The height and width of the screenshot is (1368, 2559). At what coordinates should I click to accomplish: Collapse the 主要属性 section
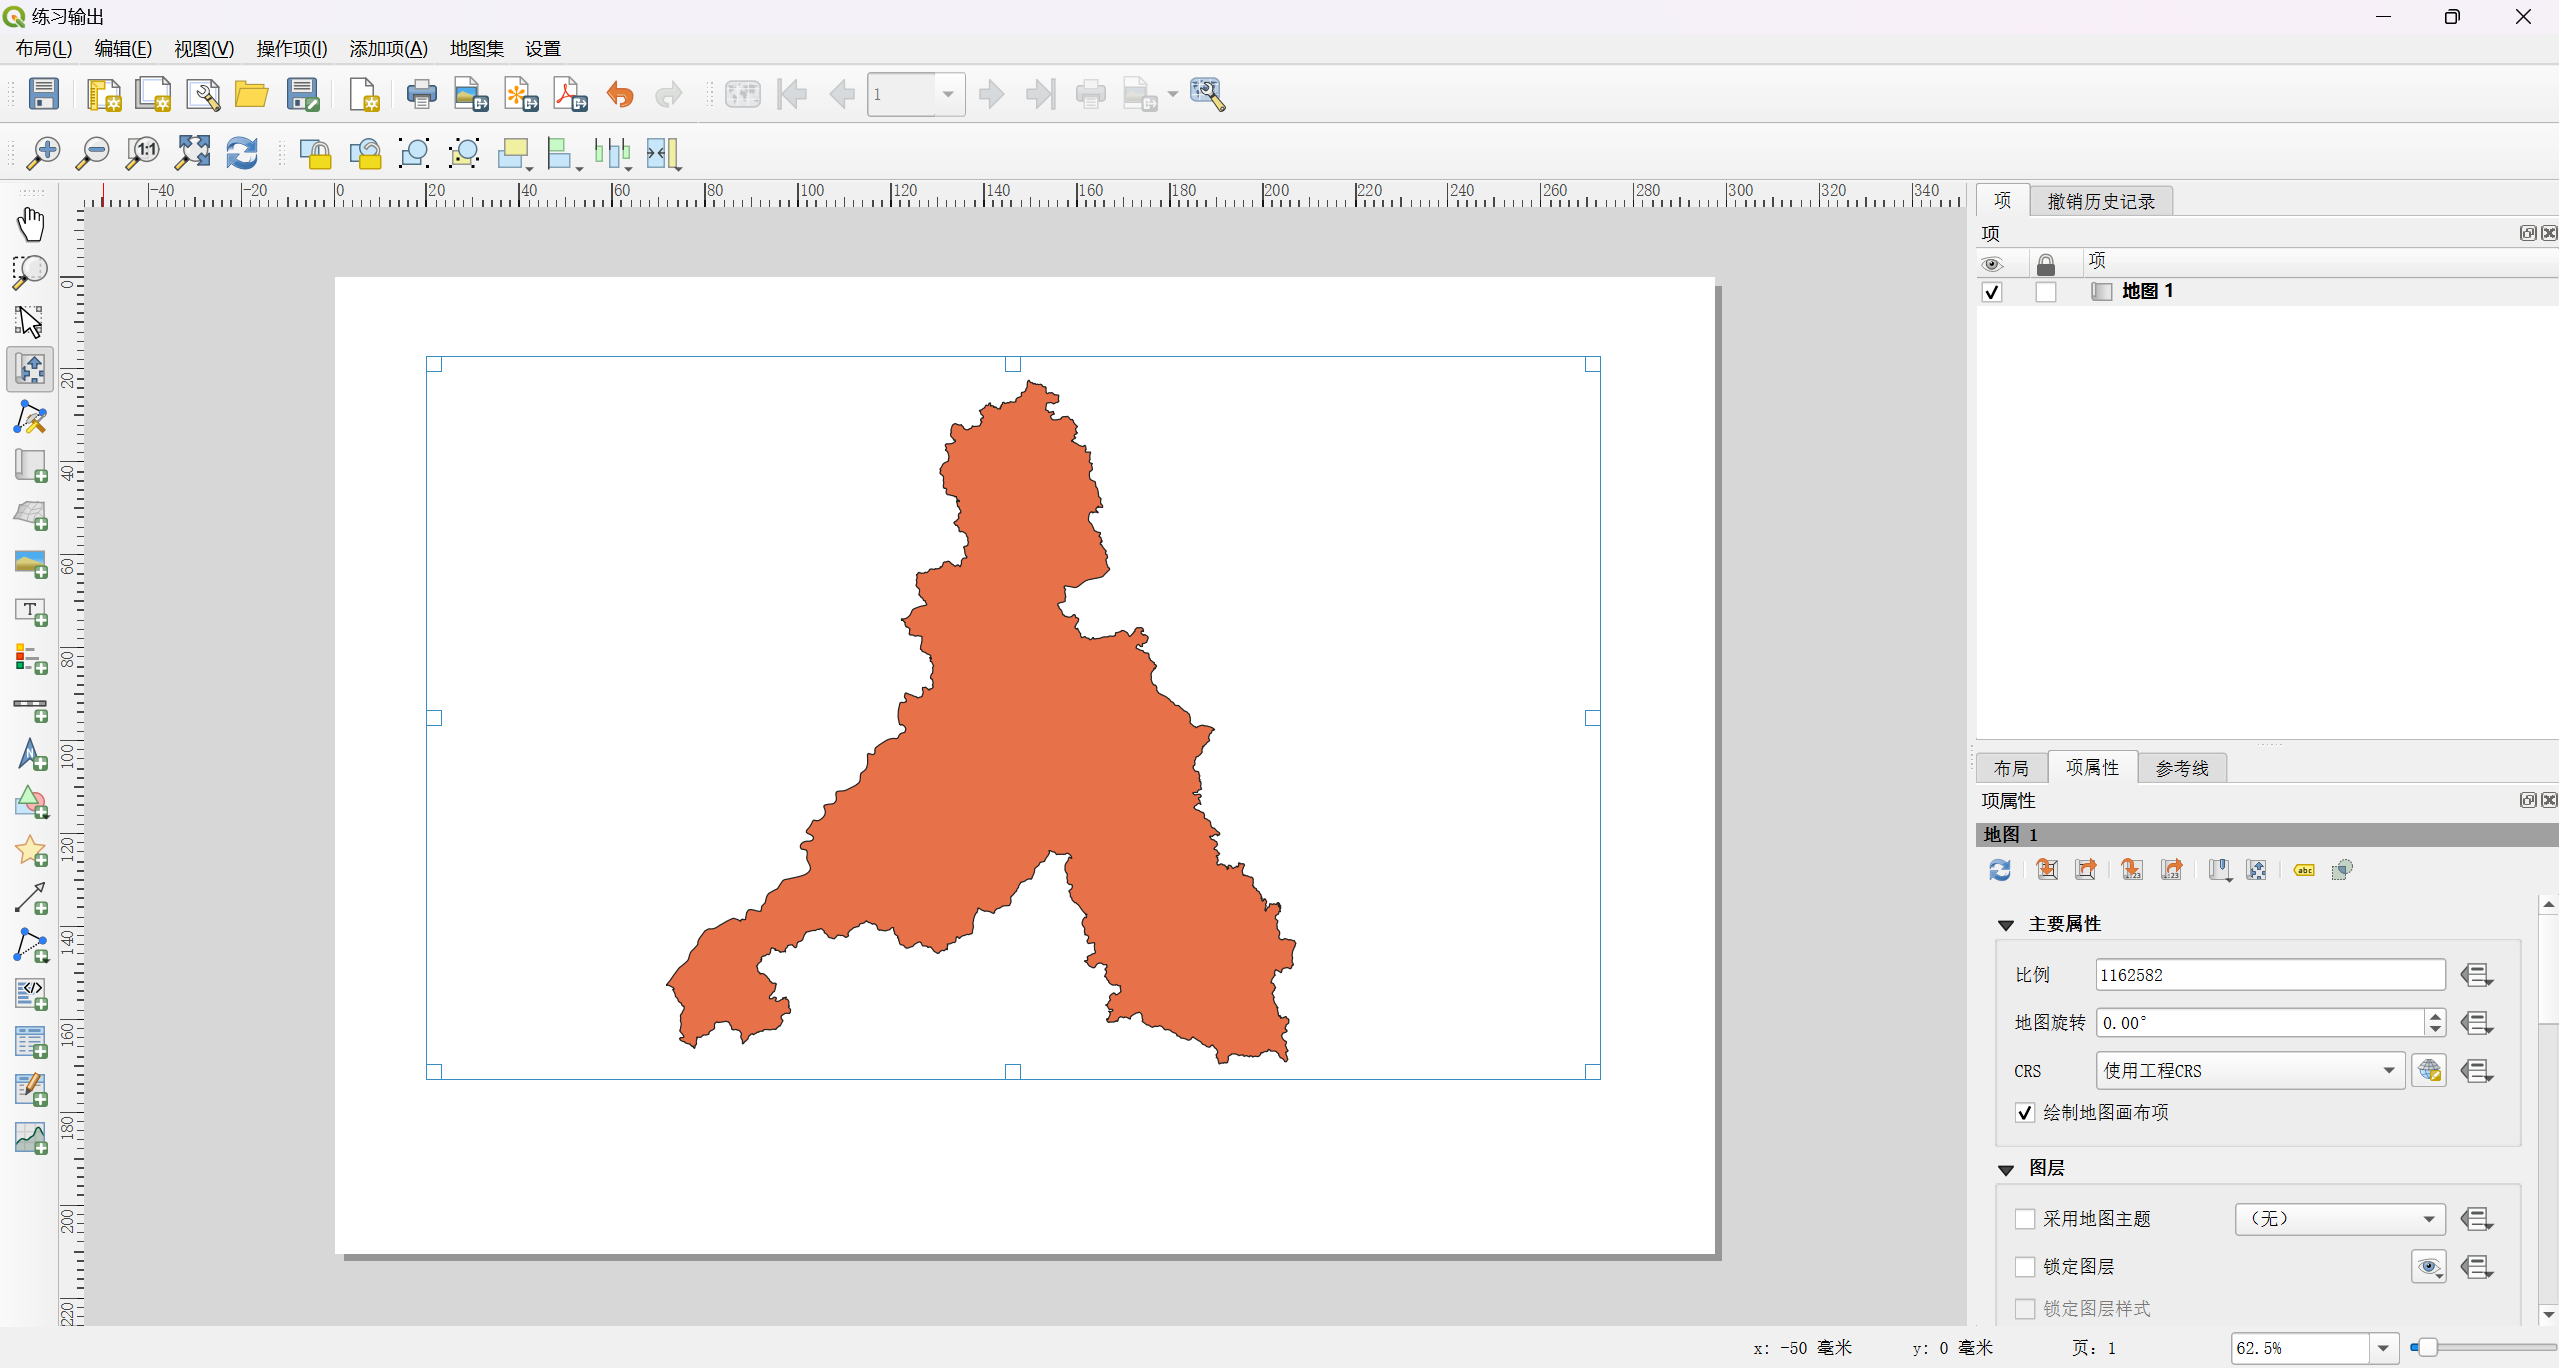click(x=2006, y=925)
